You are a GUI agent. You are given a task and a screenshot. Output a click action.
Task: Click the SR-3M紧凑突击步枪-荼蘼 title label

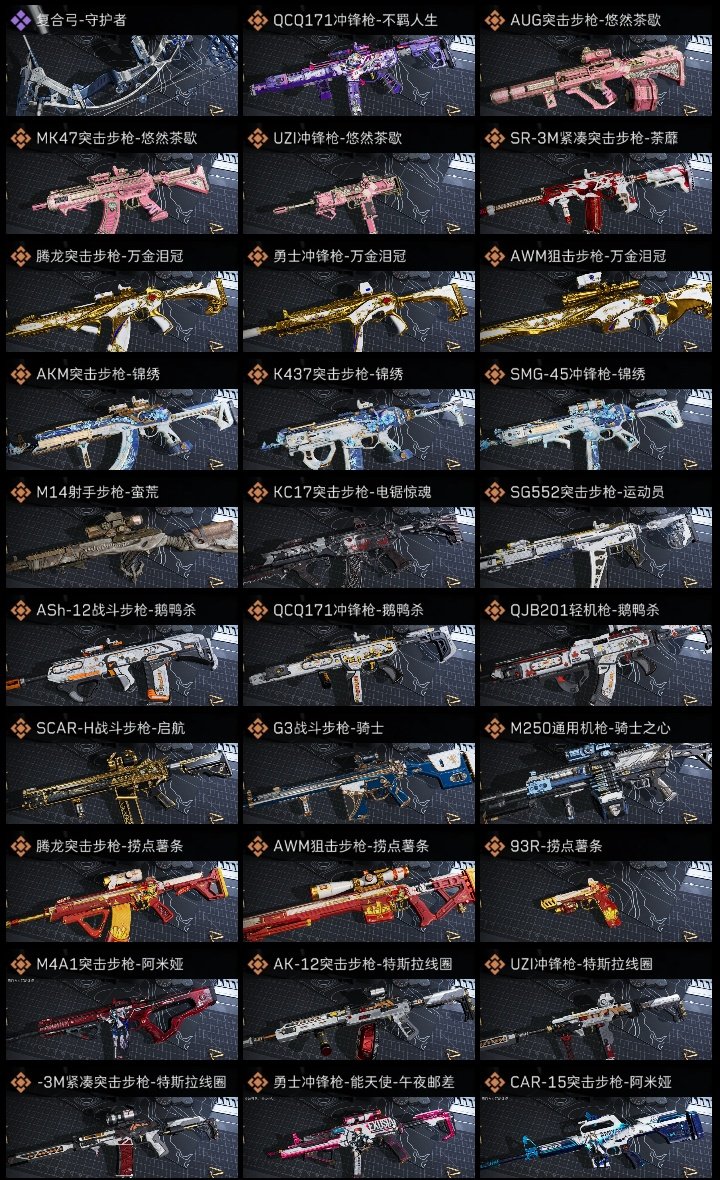pos(594,138)
